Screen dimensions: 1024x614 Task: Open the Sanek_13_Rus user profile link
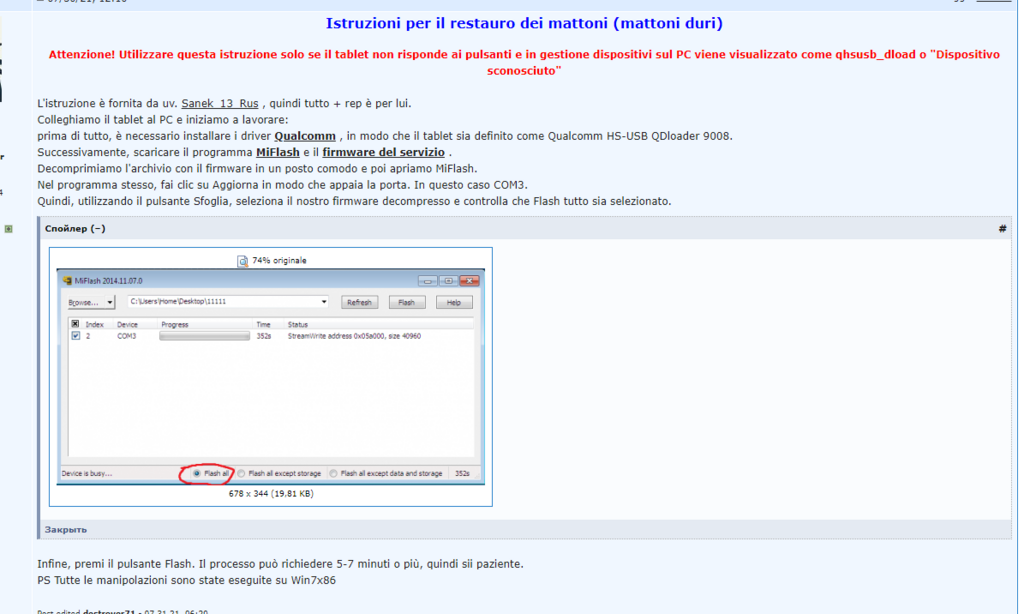[x=219, y=103]
